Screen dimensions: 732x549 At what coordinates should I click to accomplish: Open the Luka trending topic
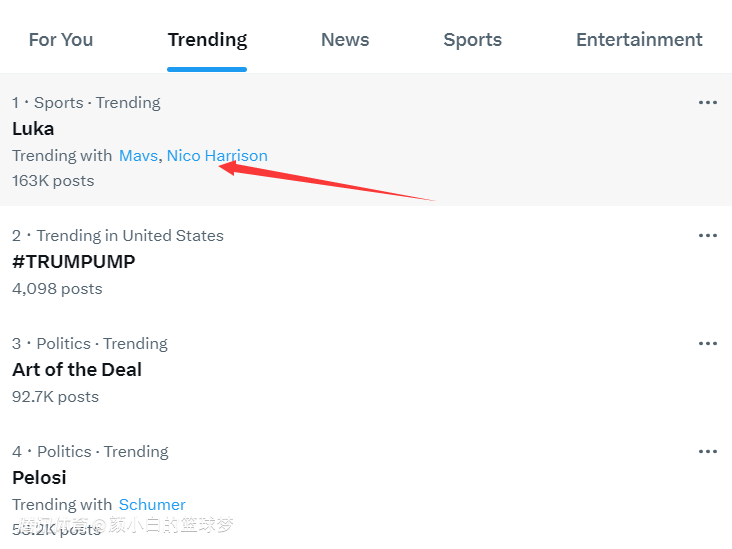click(x=33, y=129)
